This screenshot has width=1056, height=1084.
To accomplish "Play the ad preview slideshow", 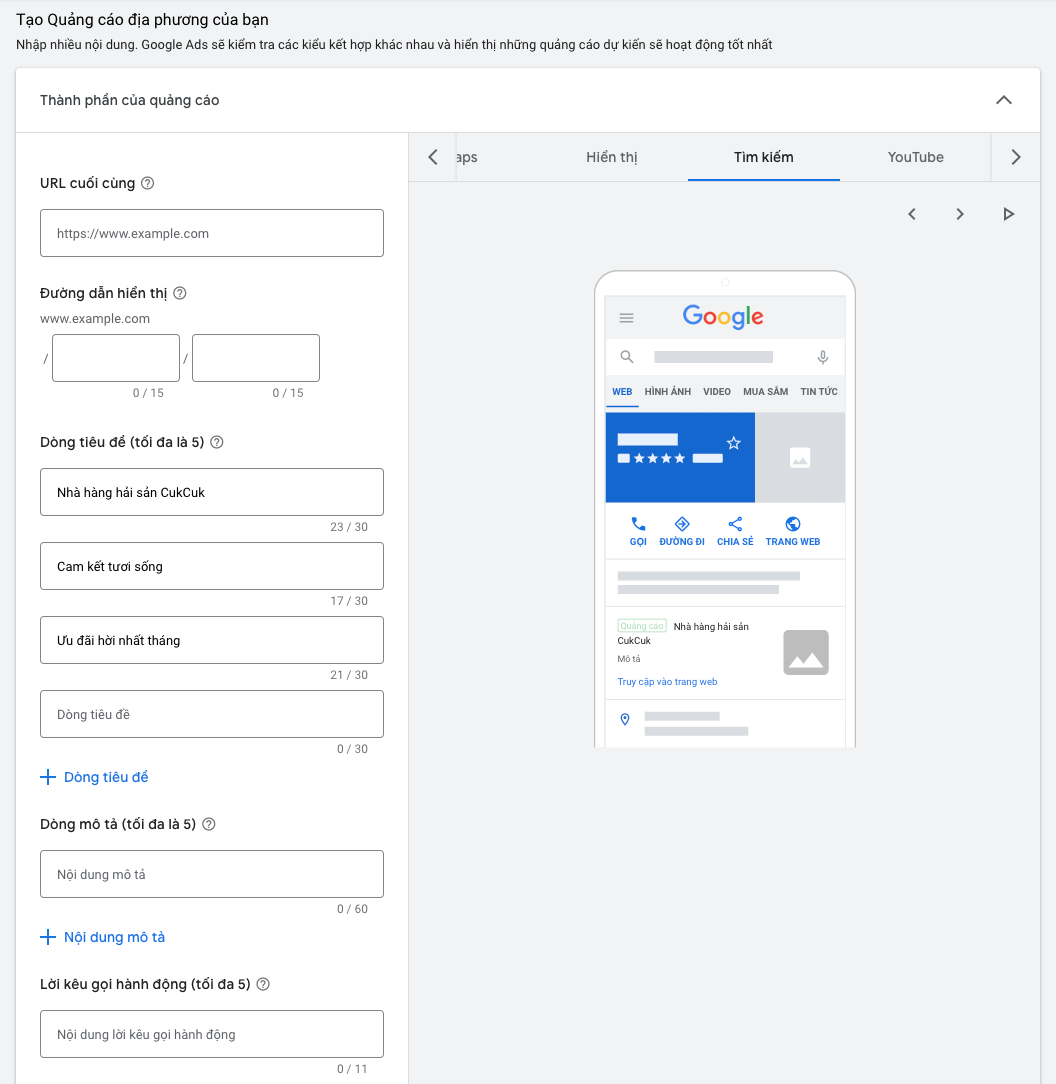I will point(1008,214).
